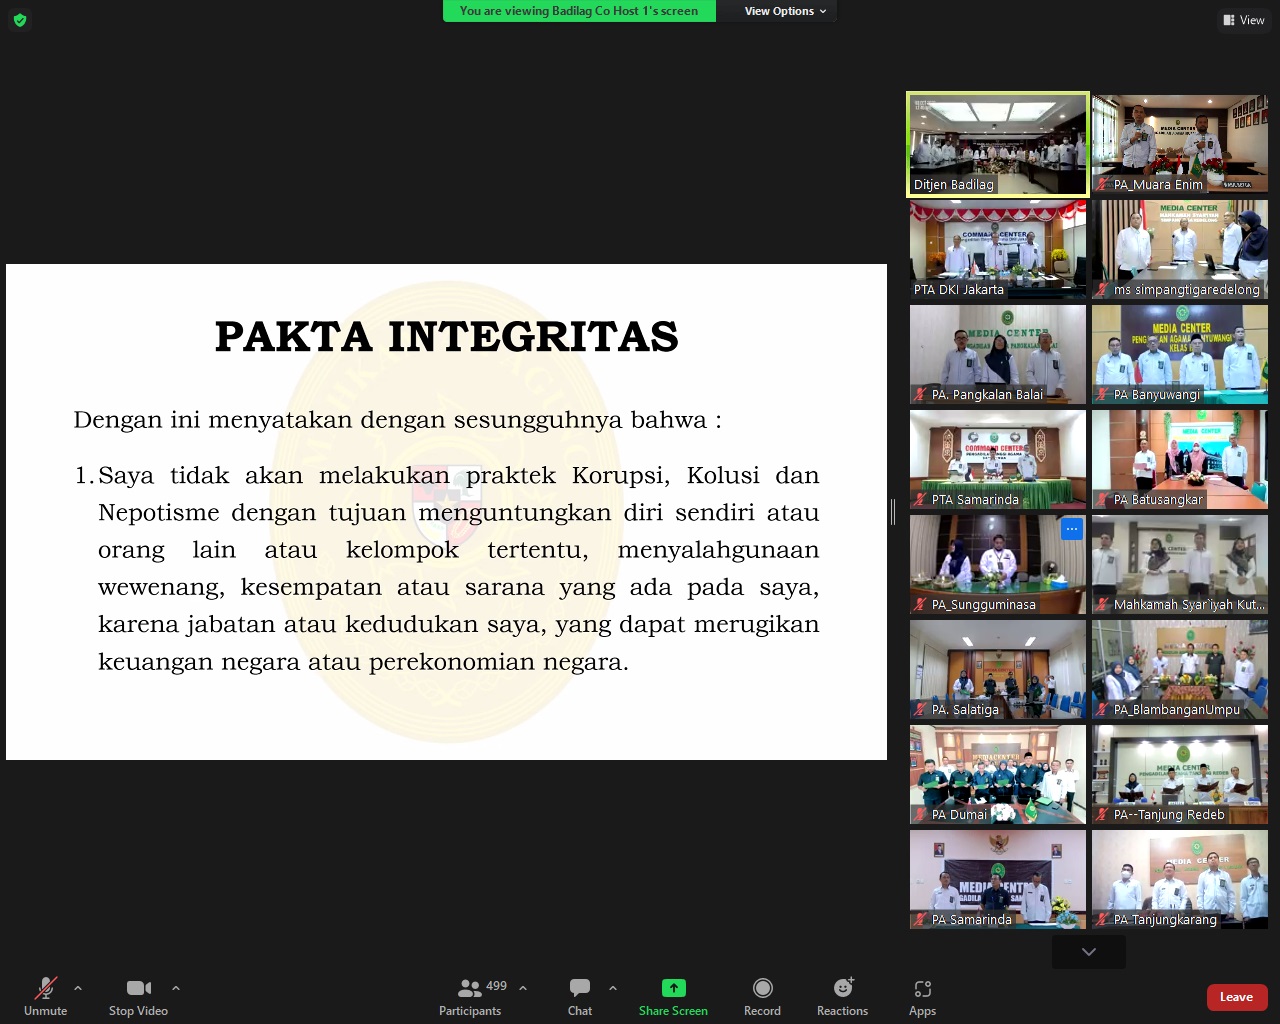Click the panel resize handle beside the gallery
Image resolution: width=1280 pixels, height=1024 pixels.
point(892,512)
